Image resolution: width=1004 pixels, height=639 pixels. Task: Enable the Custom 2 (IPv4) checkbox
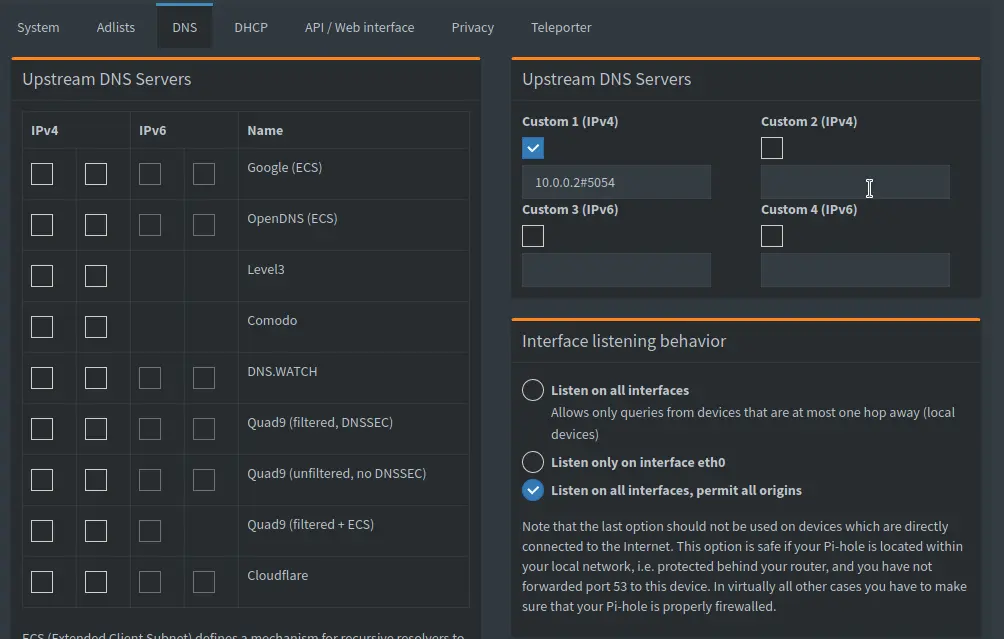click(772, 148)
